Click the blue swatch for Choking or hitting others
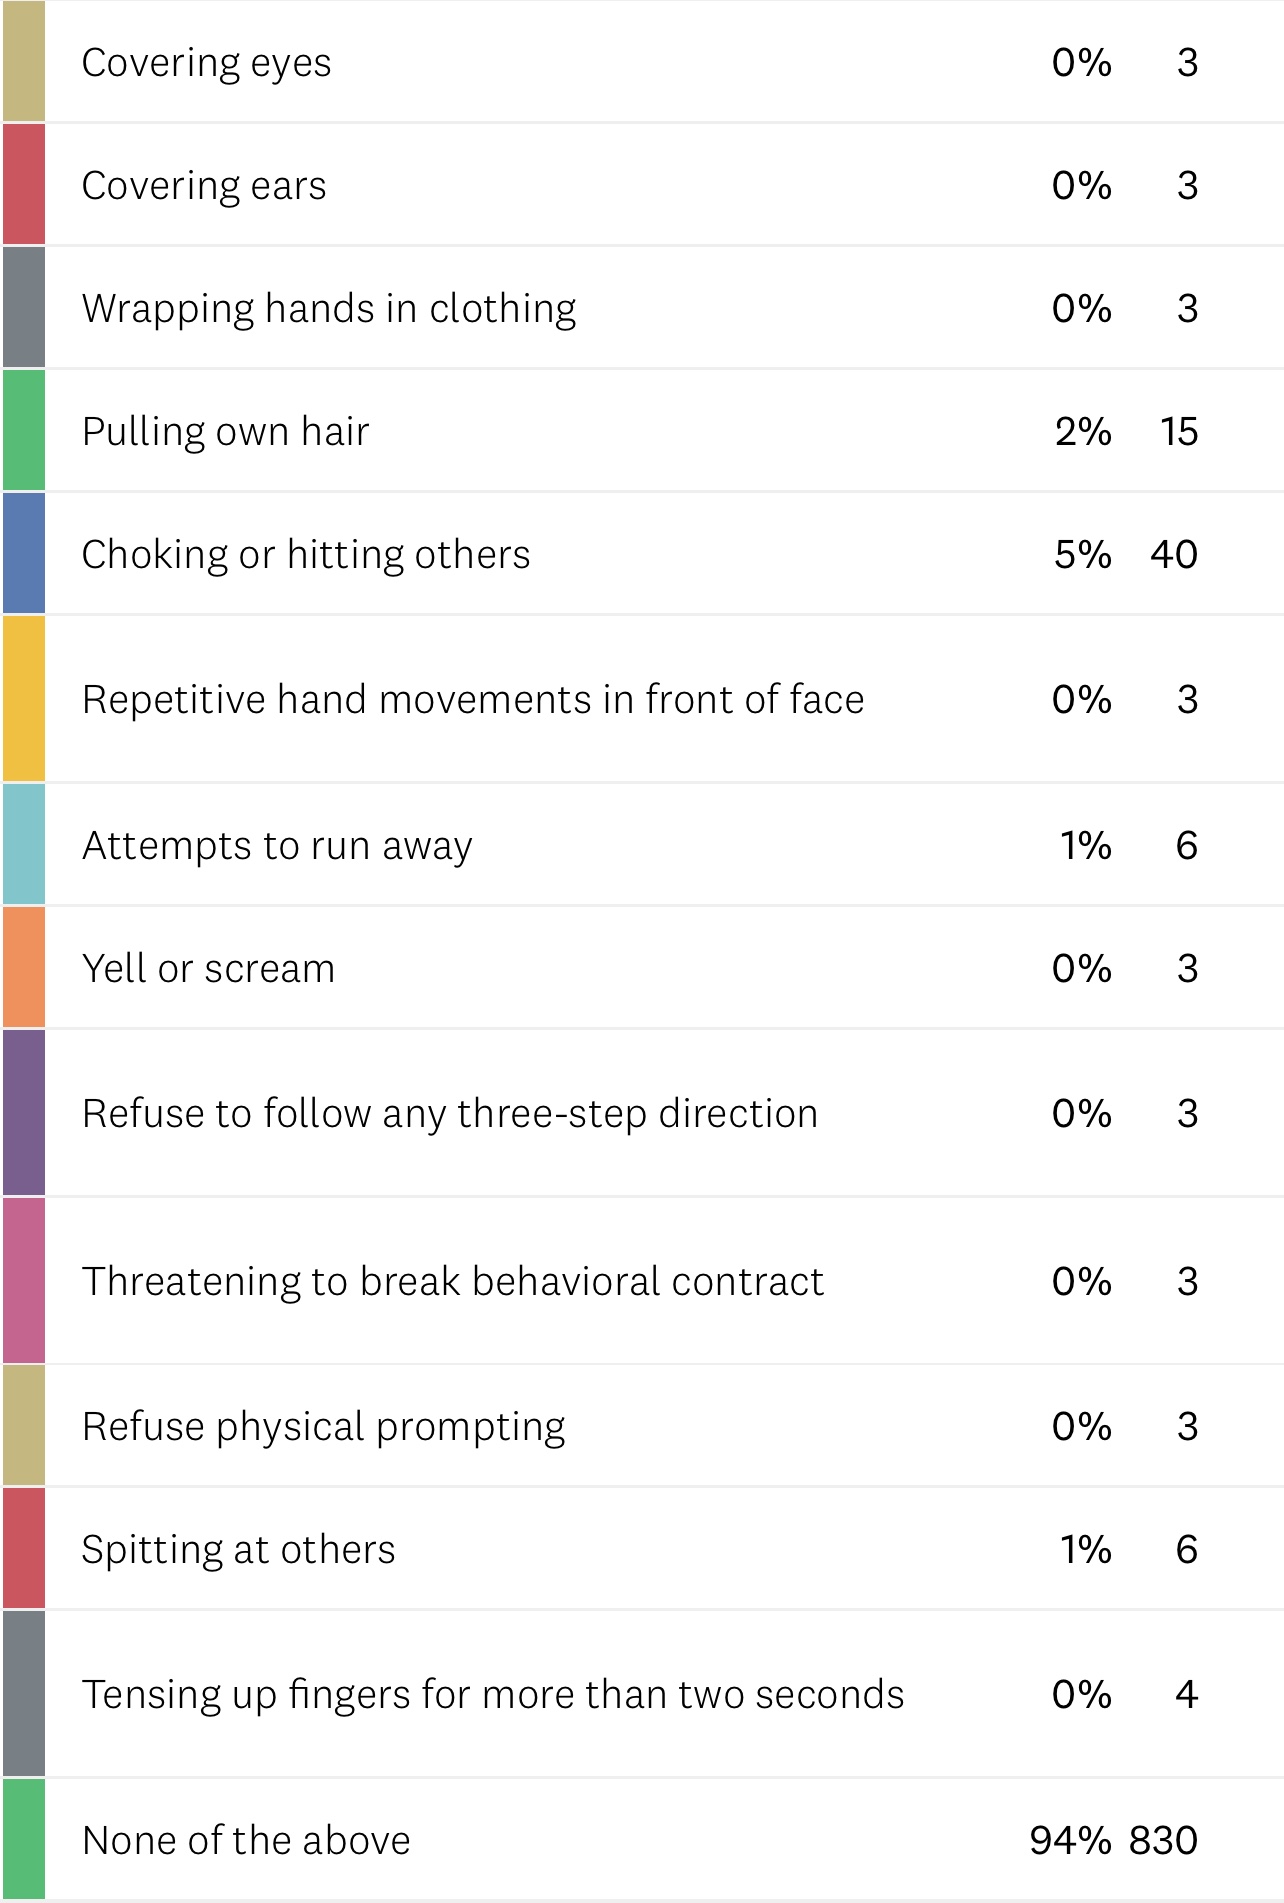Image resolution: width=1284 pixels, height=1903 pixels. click(24, 554)
